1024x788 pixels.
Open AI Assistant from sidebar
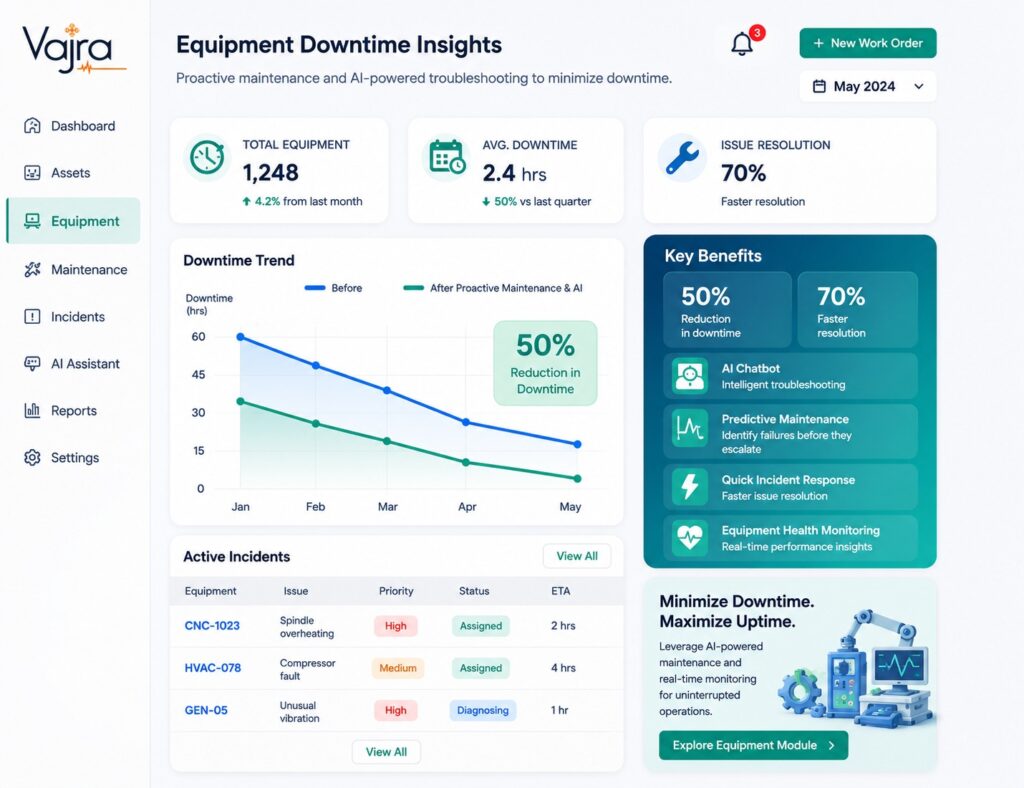coord(72,363)
